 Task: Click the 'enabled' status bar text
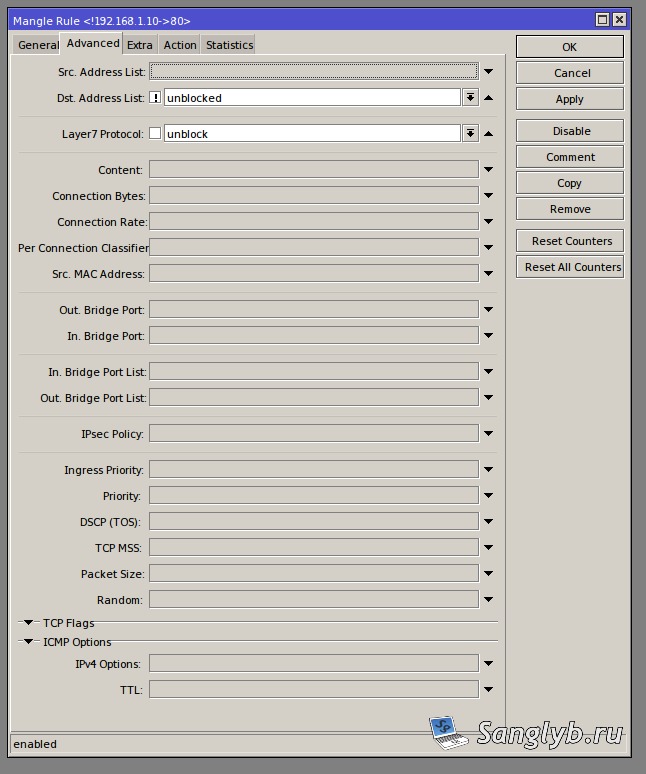pyautogui.click(x=35, y=744)
